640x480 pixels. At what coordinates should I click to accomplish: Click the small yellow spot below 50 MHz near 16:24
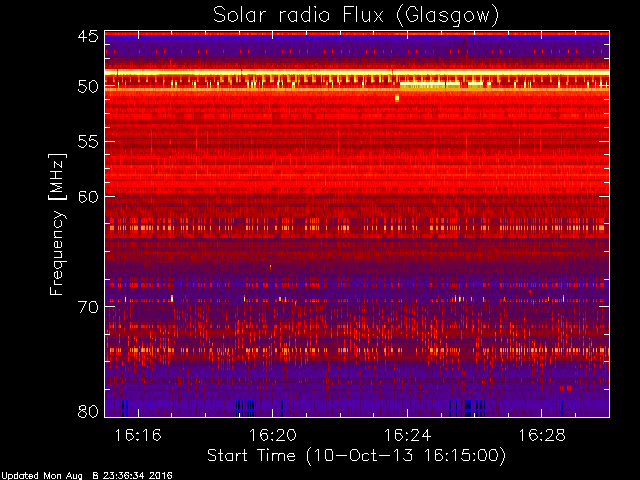pyautogui.click(x=397, y=98)
